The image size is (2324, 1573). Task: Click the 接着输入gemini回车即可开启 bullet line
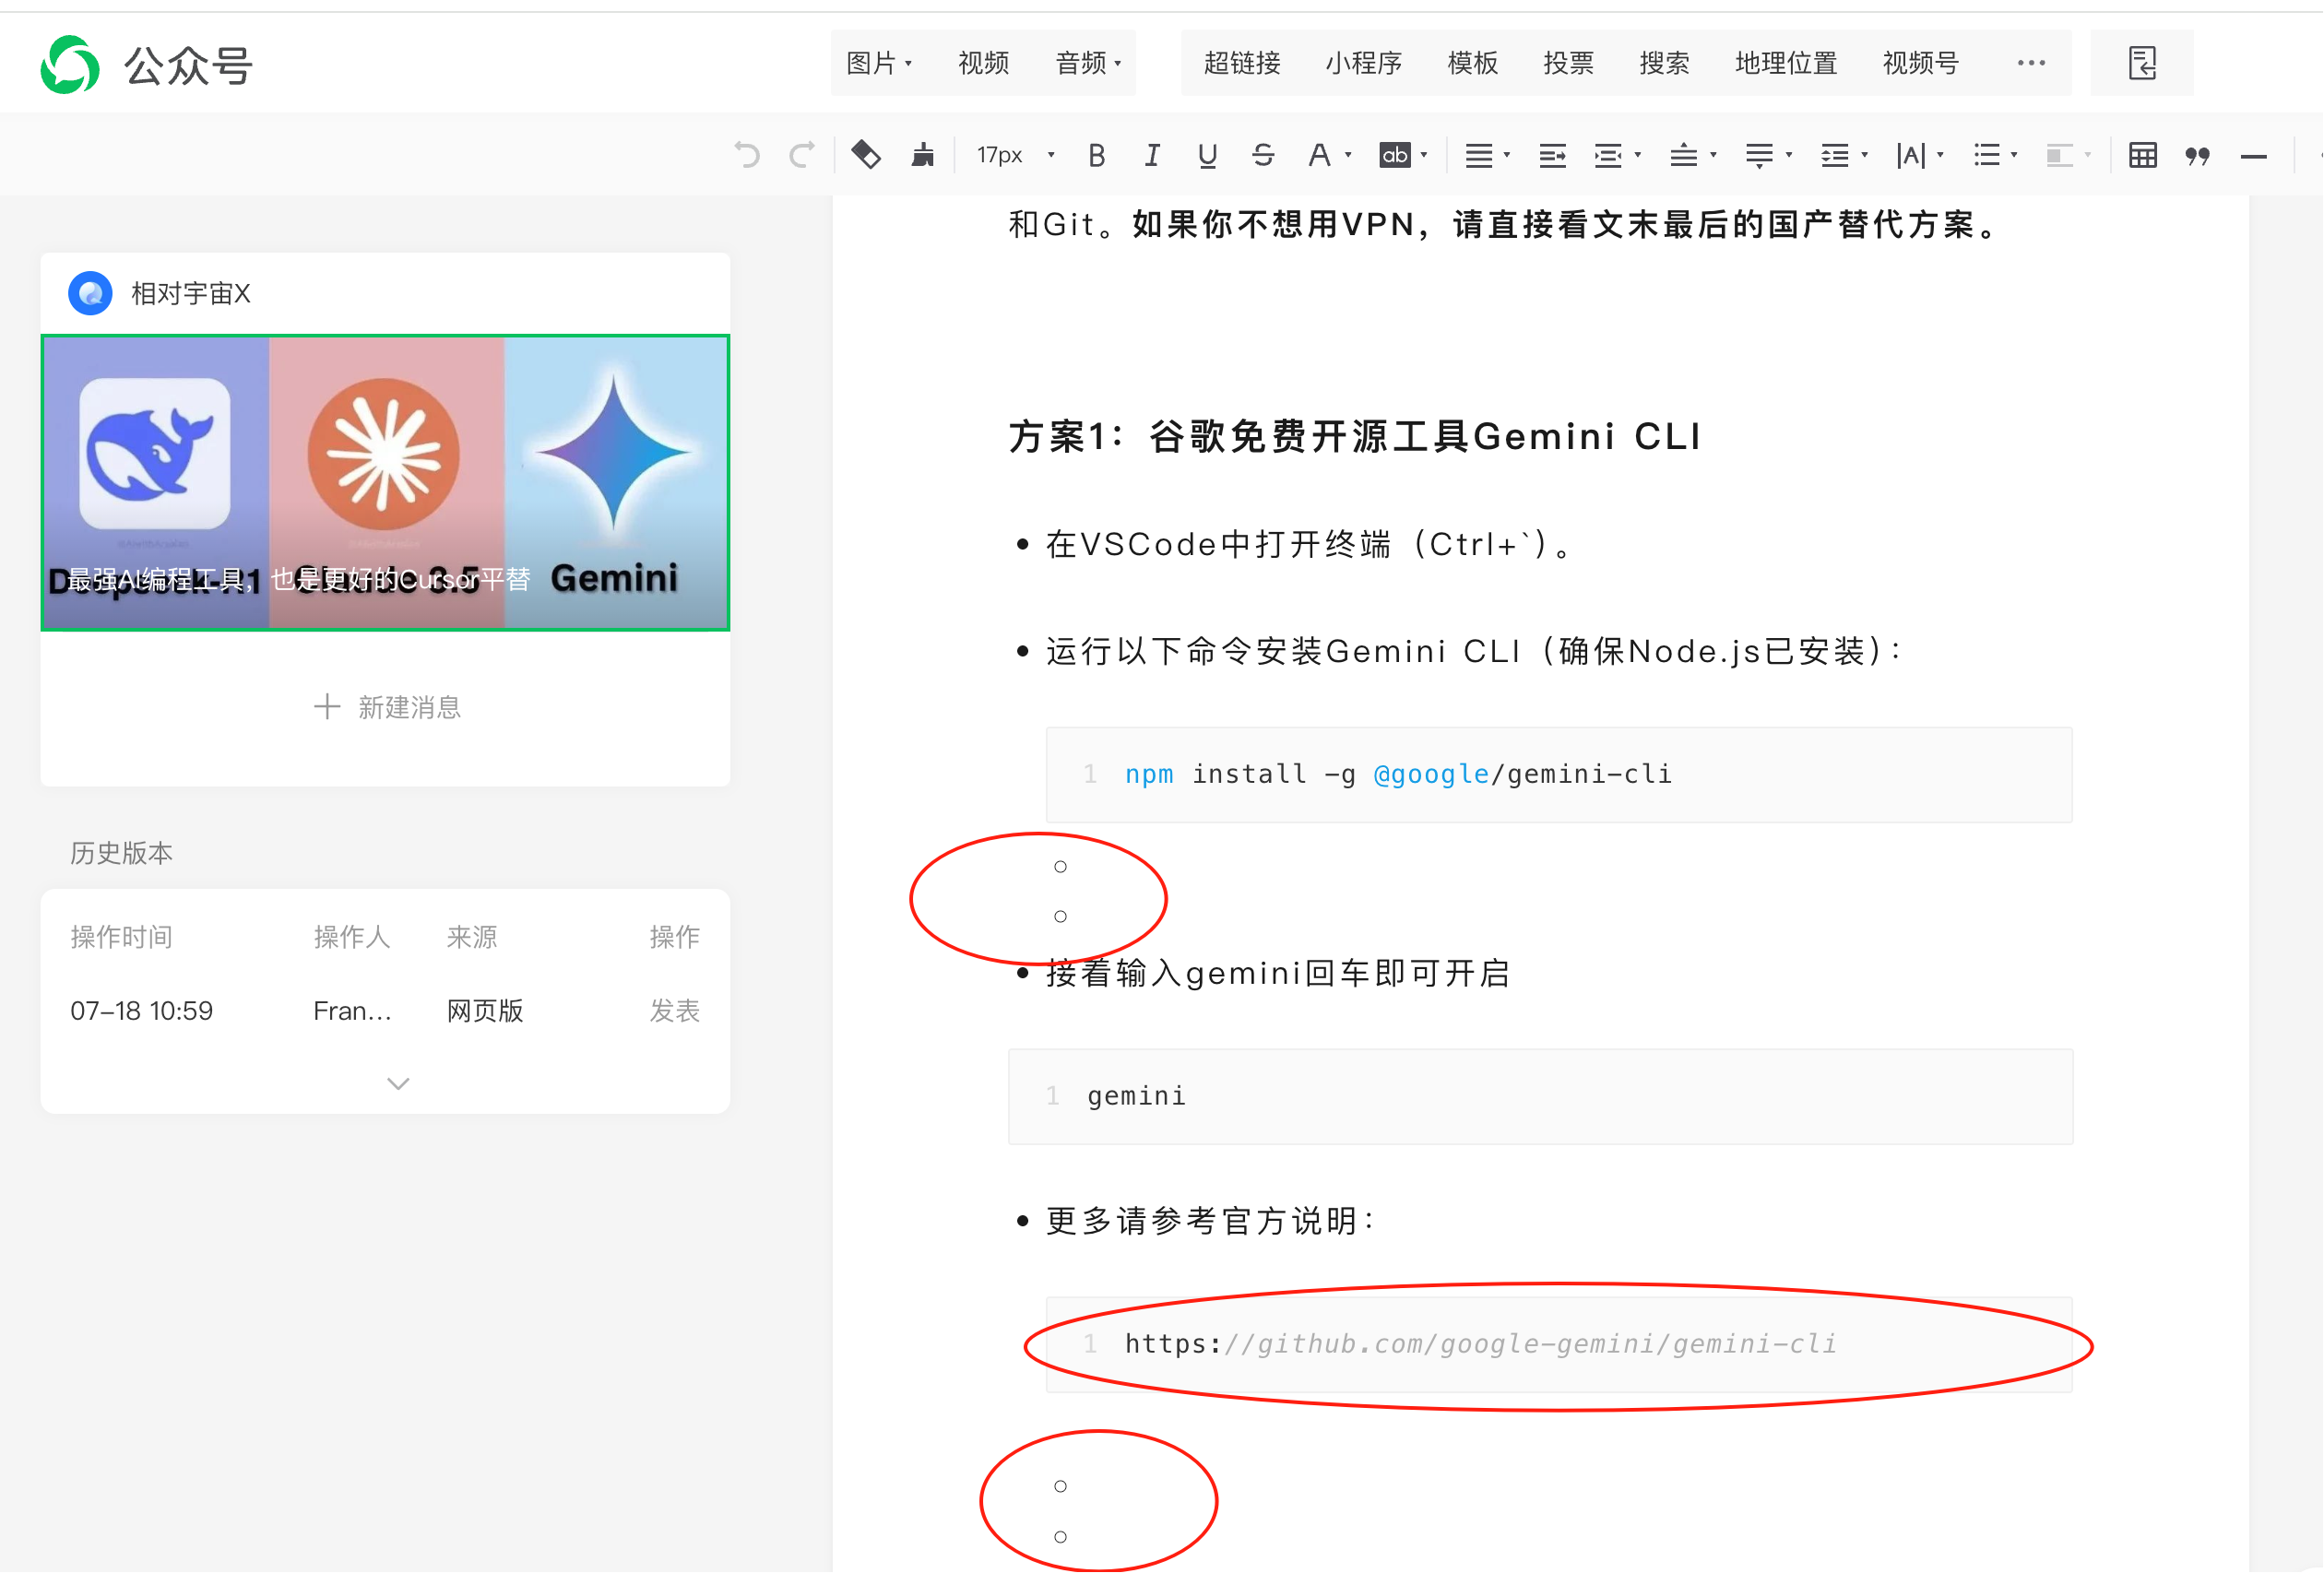coord(1277,973)
